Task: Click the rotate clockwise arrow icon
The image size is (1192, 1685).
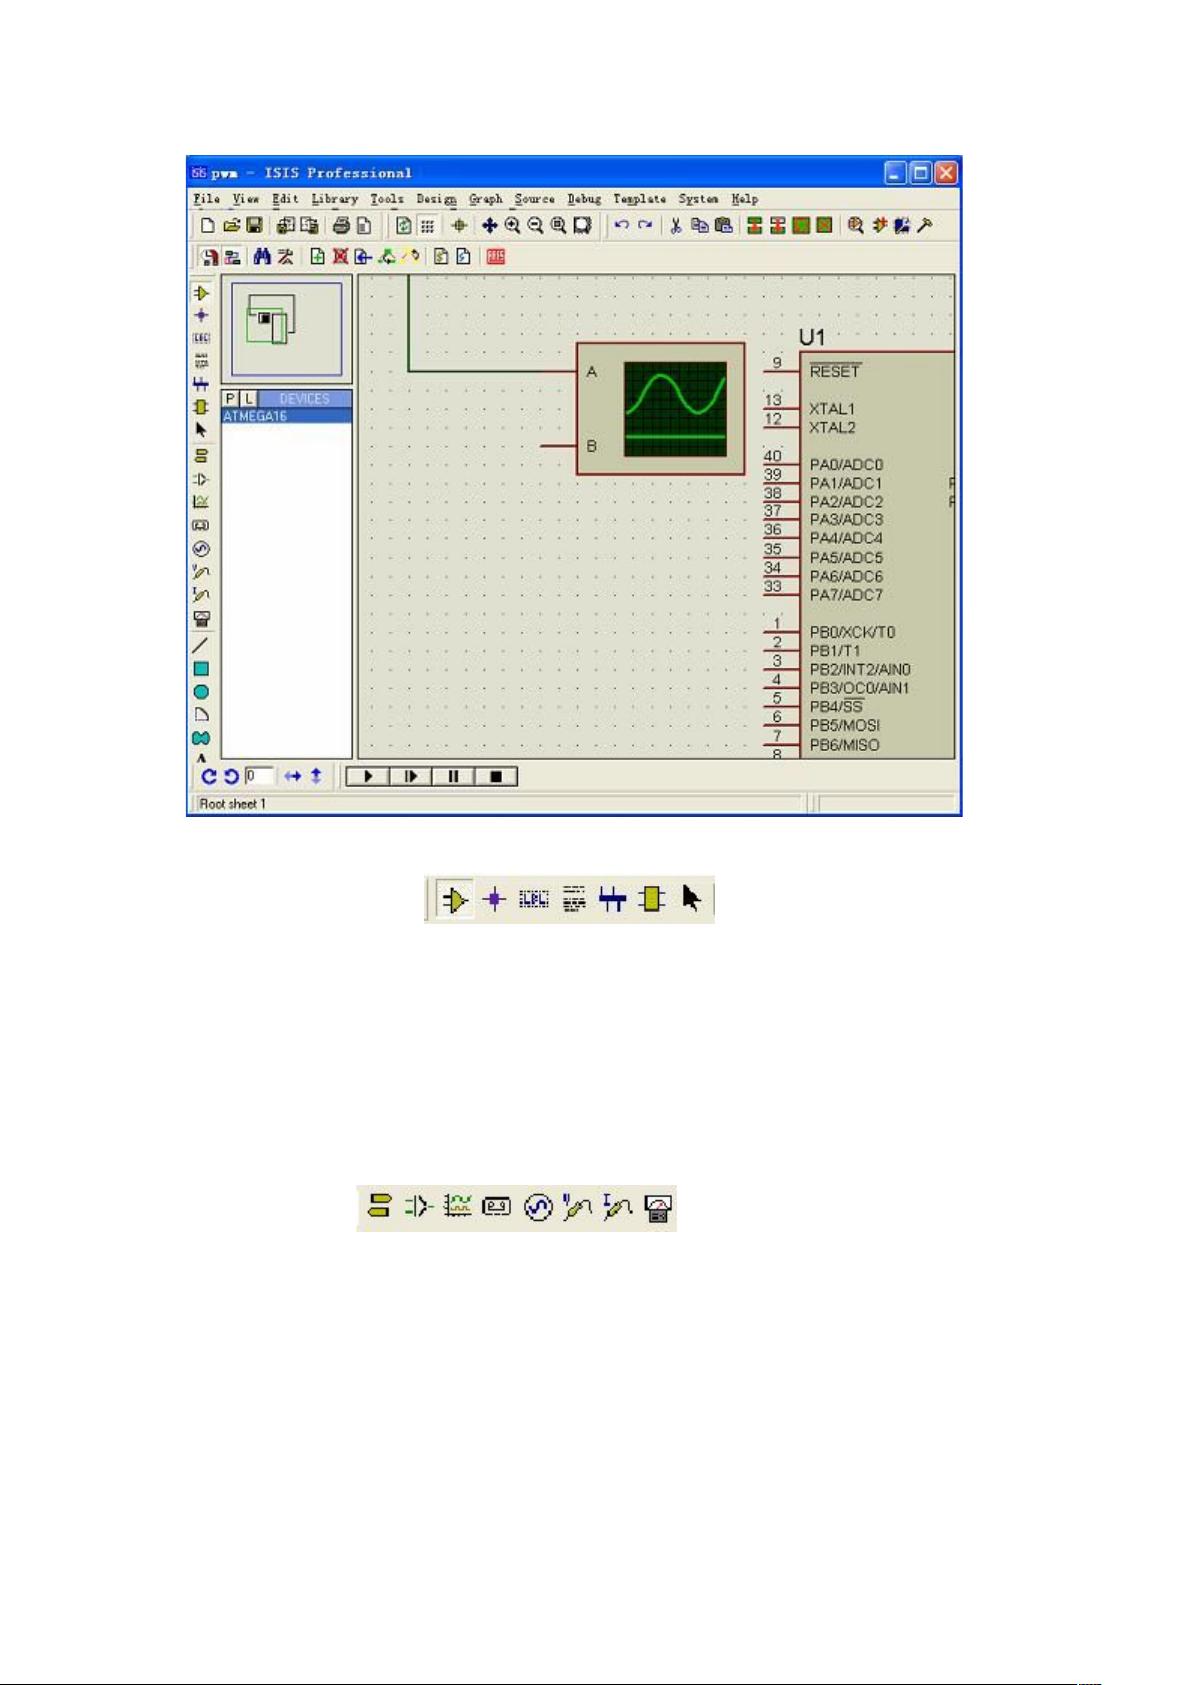Action: pyautogui.click(x=209, y=776)
